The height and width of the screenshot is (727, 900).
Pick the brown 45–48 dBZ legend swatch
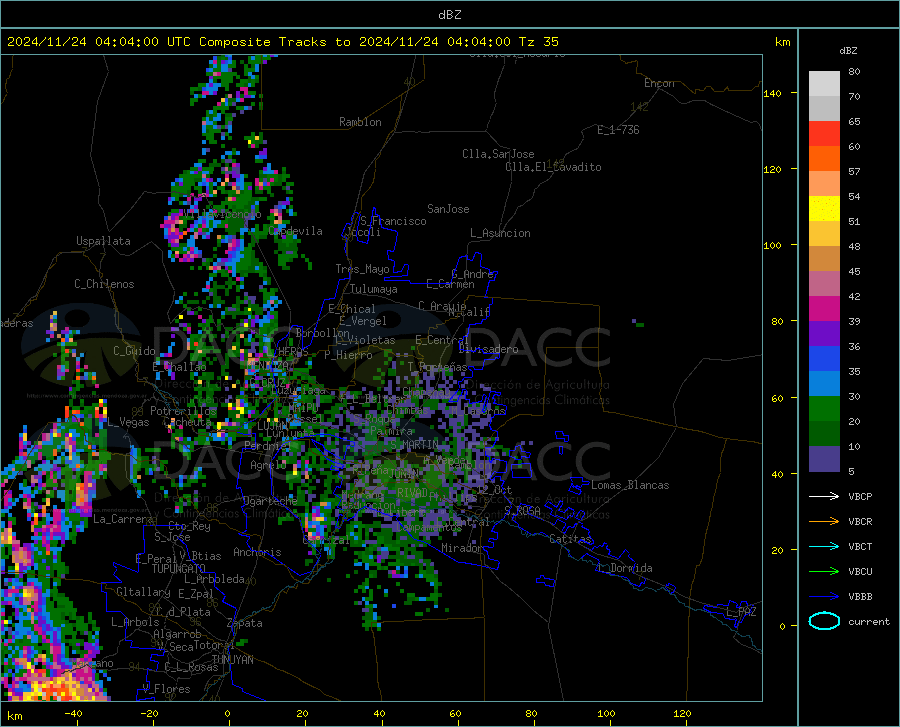824,259
